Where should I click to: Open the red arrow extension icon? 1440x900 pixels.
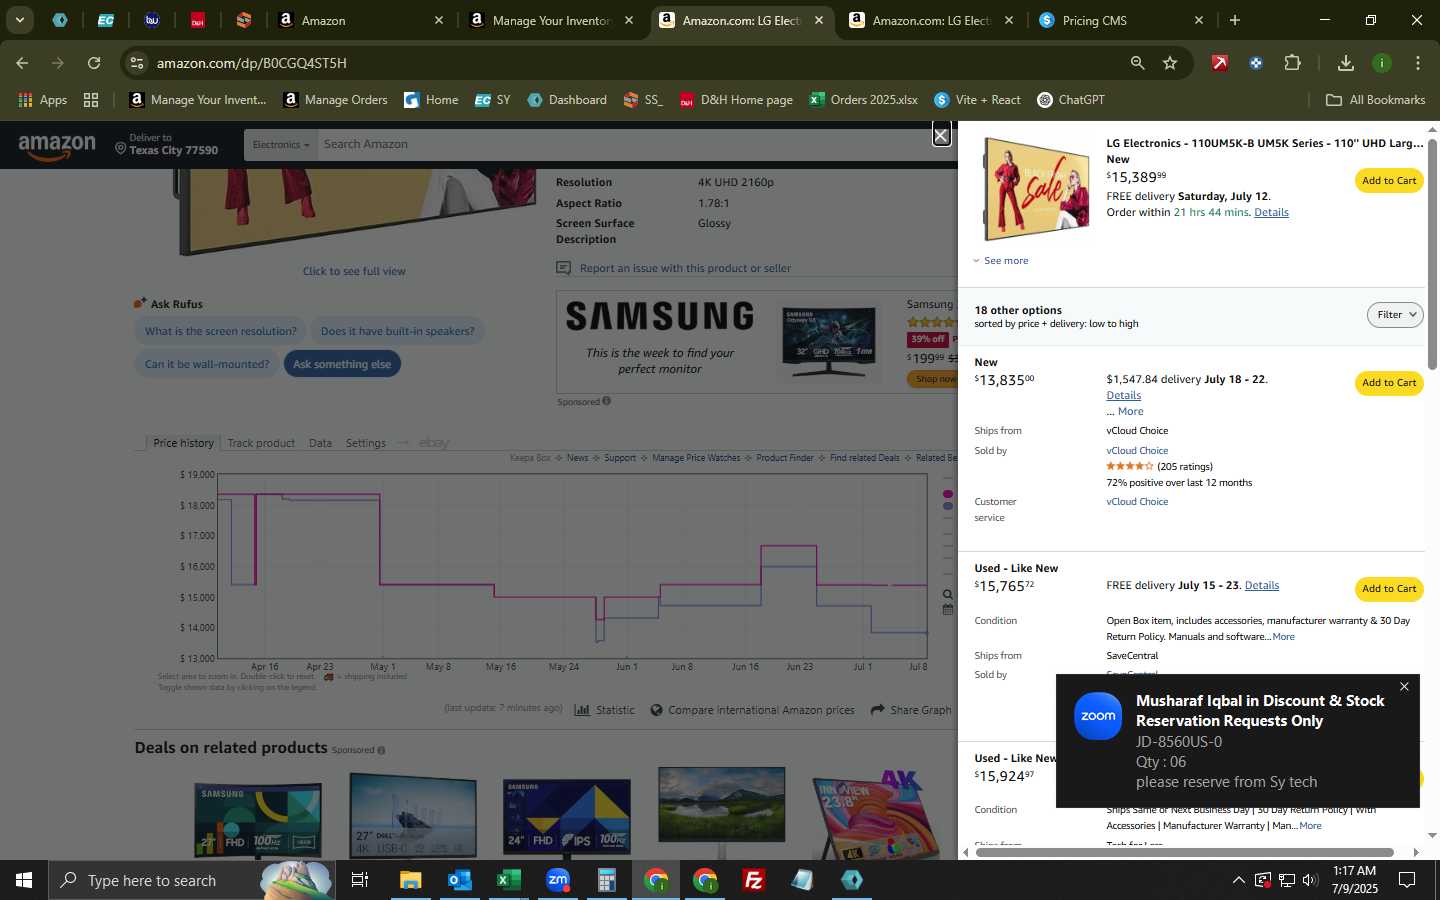coord(1219,63)
